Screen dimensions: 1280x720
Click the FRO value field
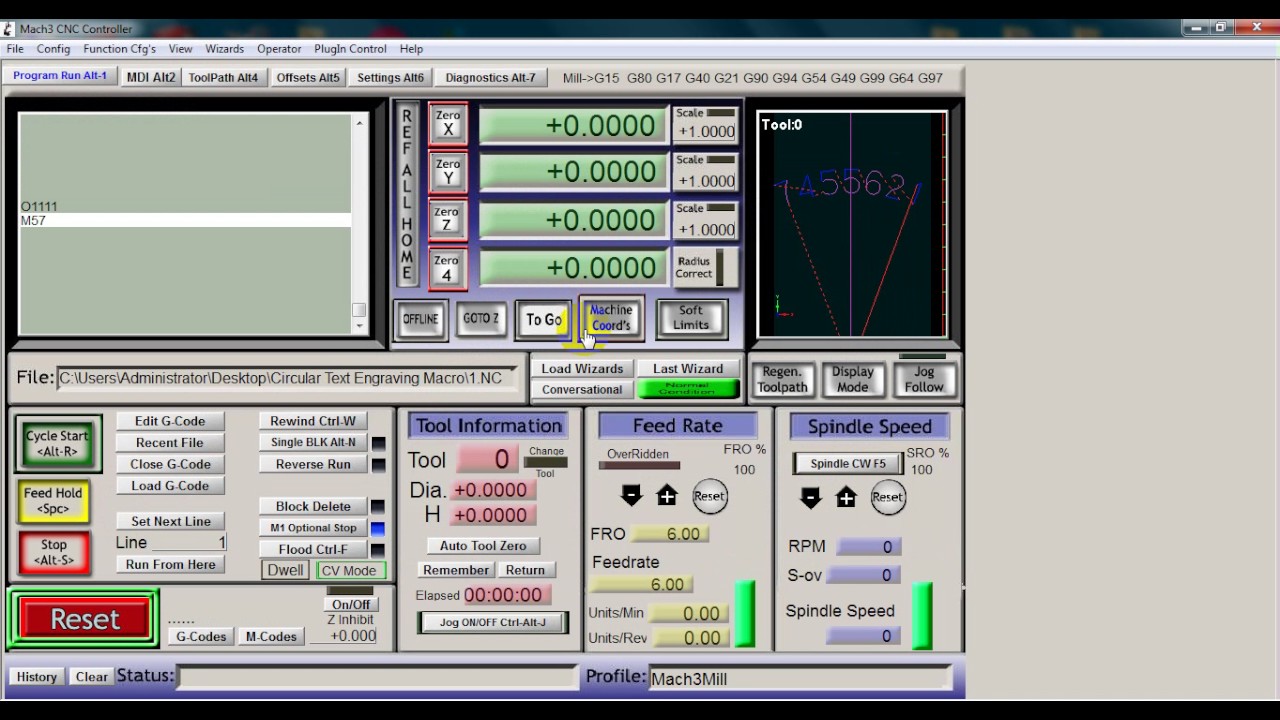pyautogui.click(x=670, y=534)
